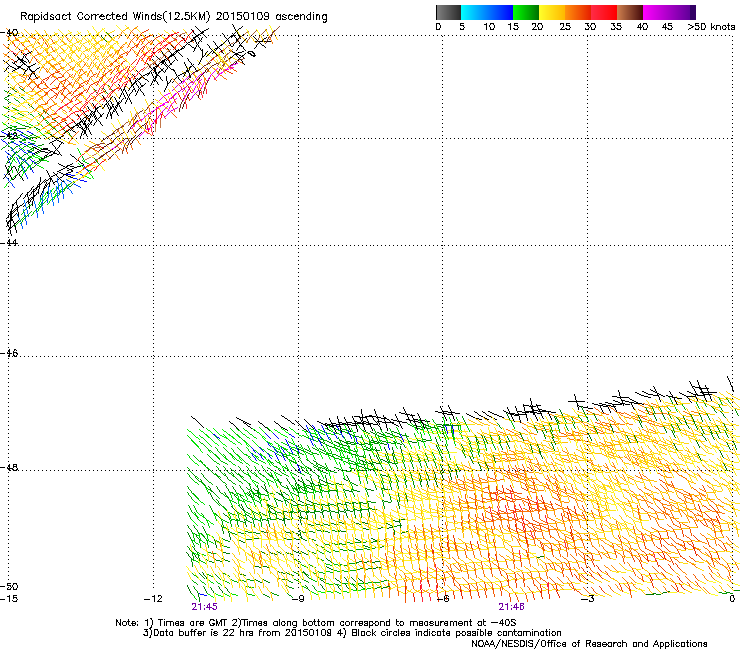
Task: Click the orange 25-30 knots legend swatch
Action: [x=578, y=12]
